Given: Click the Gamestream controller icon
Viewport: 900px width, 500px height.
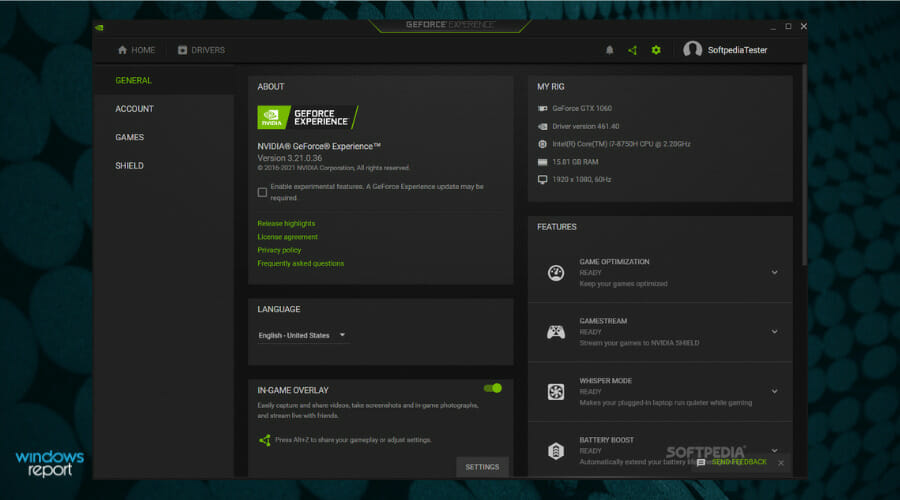Looking at the screenshot, I should click(x=556, y=332).
